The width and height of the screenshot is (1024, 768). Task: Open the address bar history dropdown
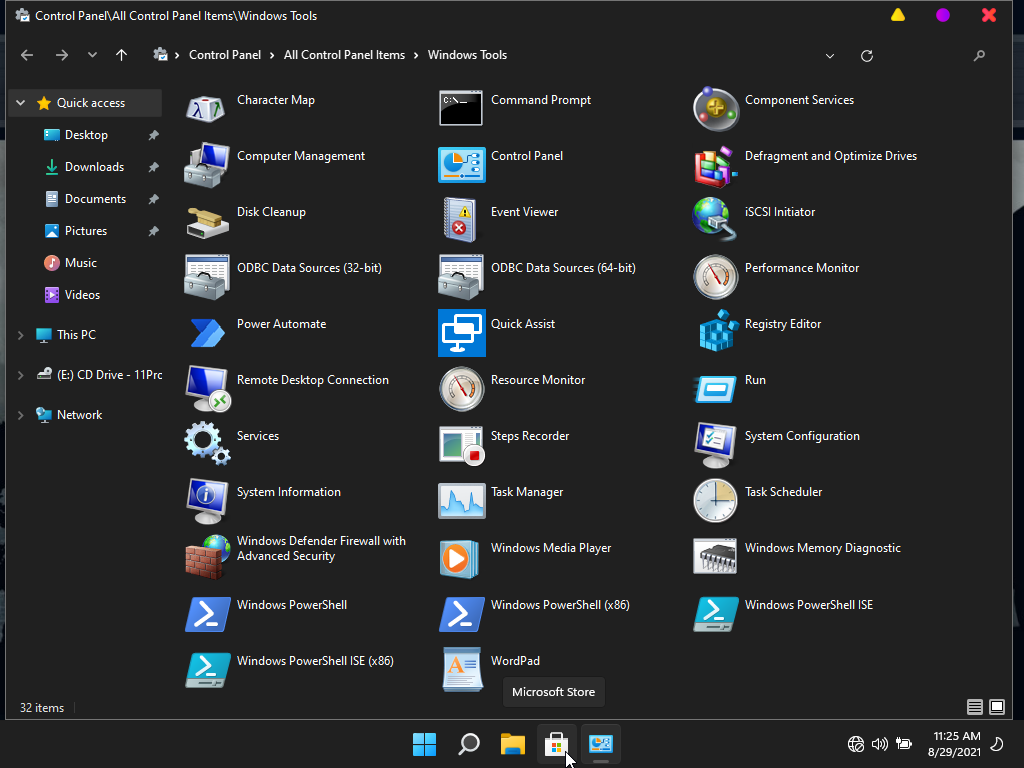coord(829,56)
